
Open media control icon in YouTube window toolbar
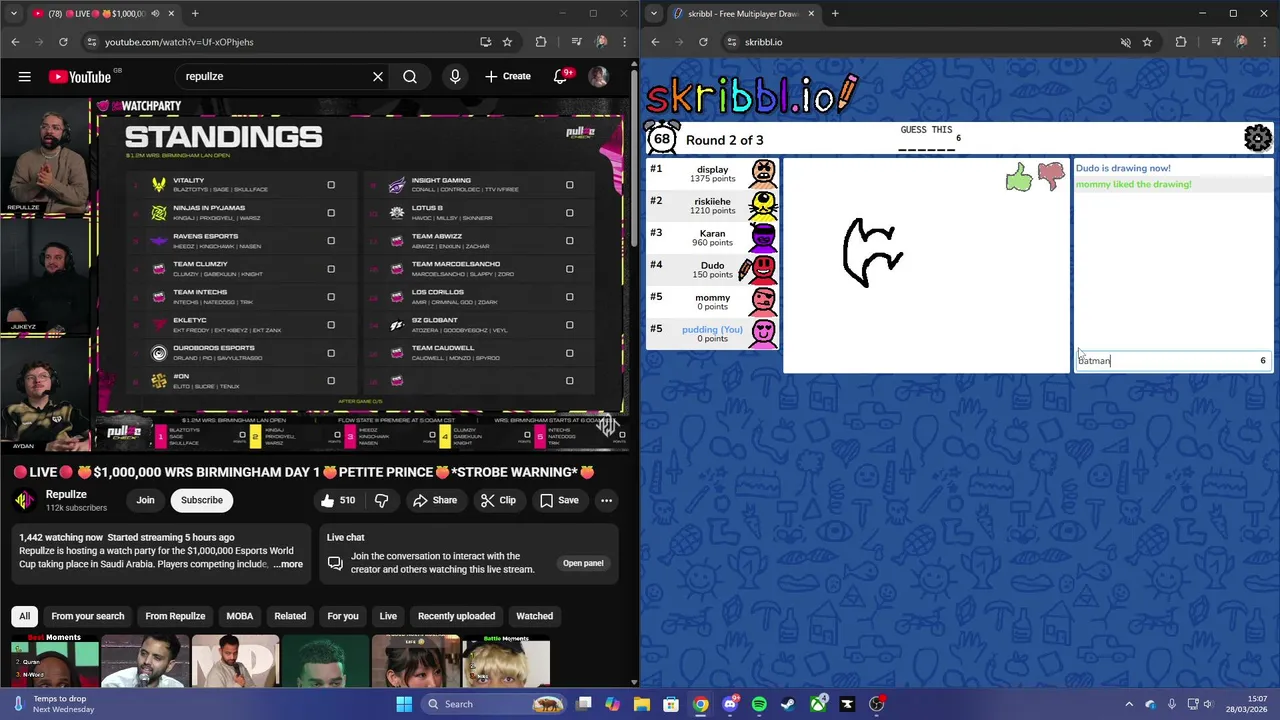576,42
